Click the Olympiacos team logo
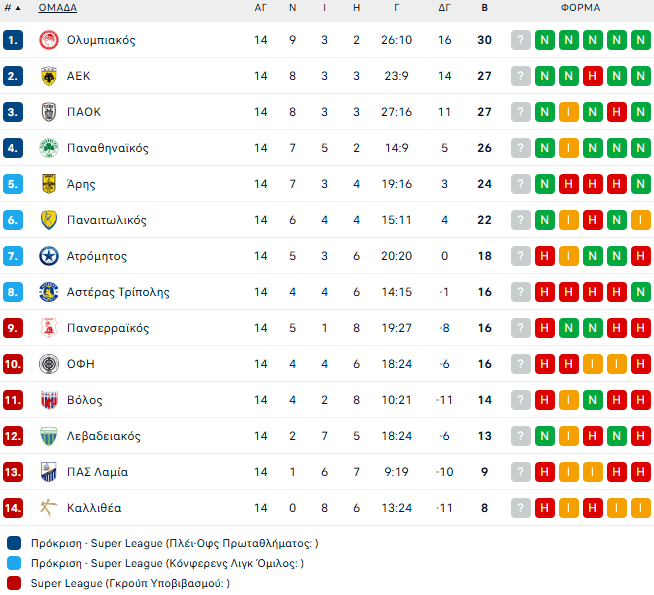This screenshot has width=654, height=595. tap(48, 40)
